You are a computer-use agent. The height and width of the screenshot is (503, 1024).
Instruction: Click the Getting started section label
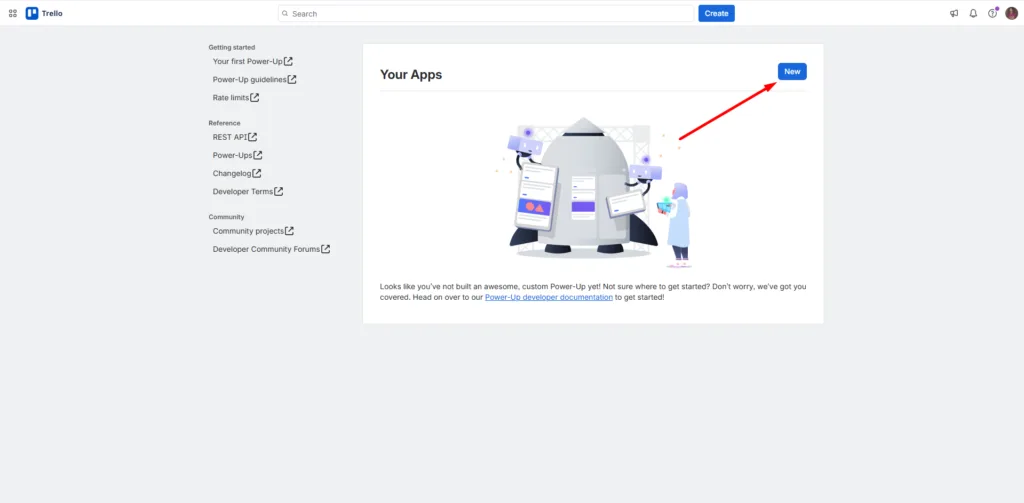232,47
